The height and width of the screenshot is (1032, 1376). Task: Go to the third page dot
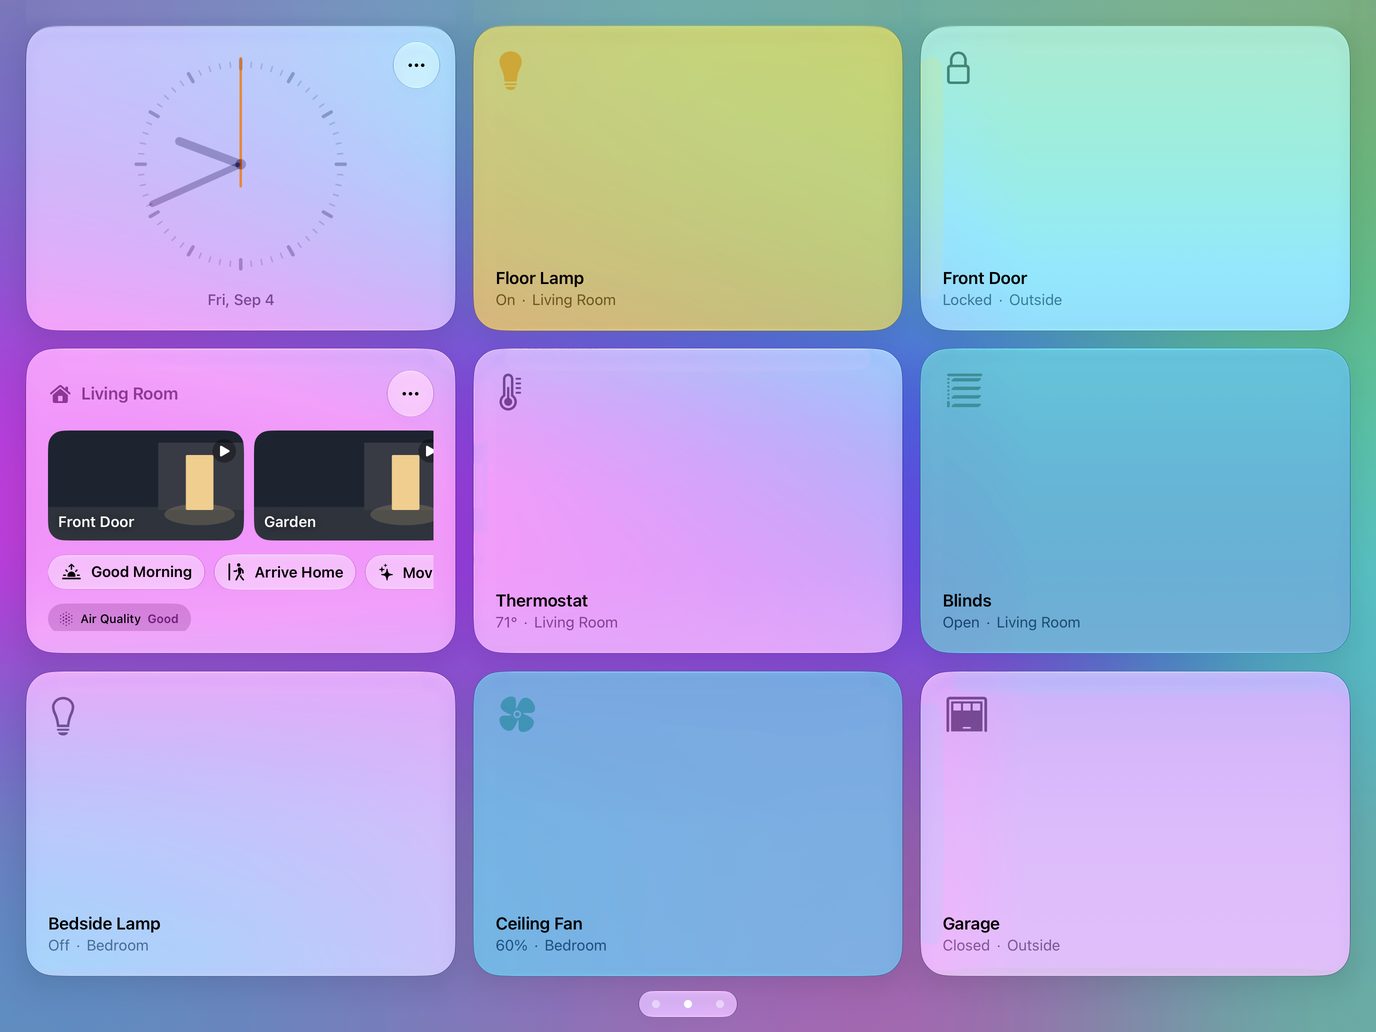[720, 1004]
